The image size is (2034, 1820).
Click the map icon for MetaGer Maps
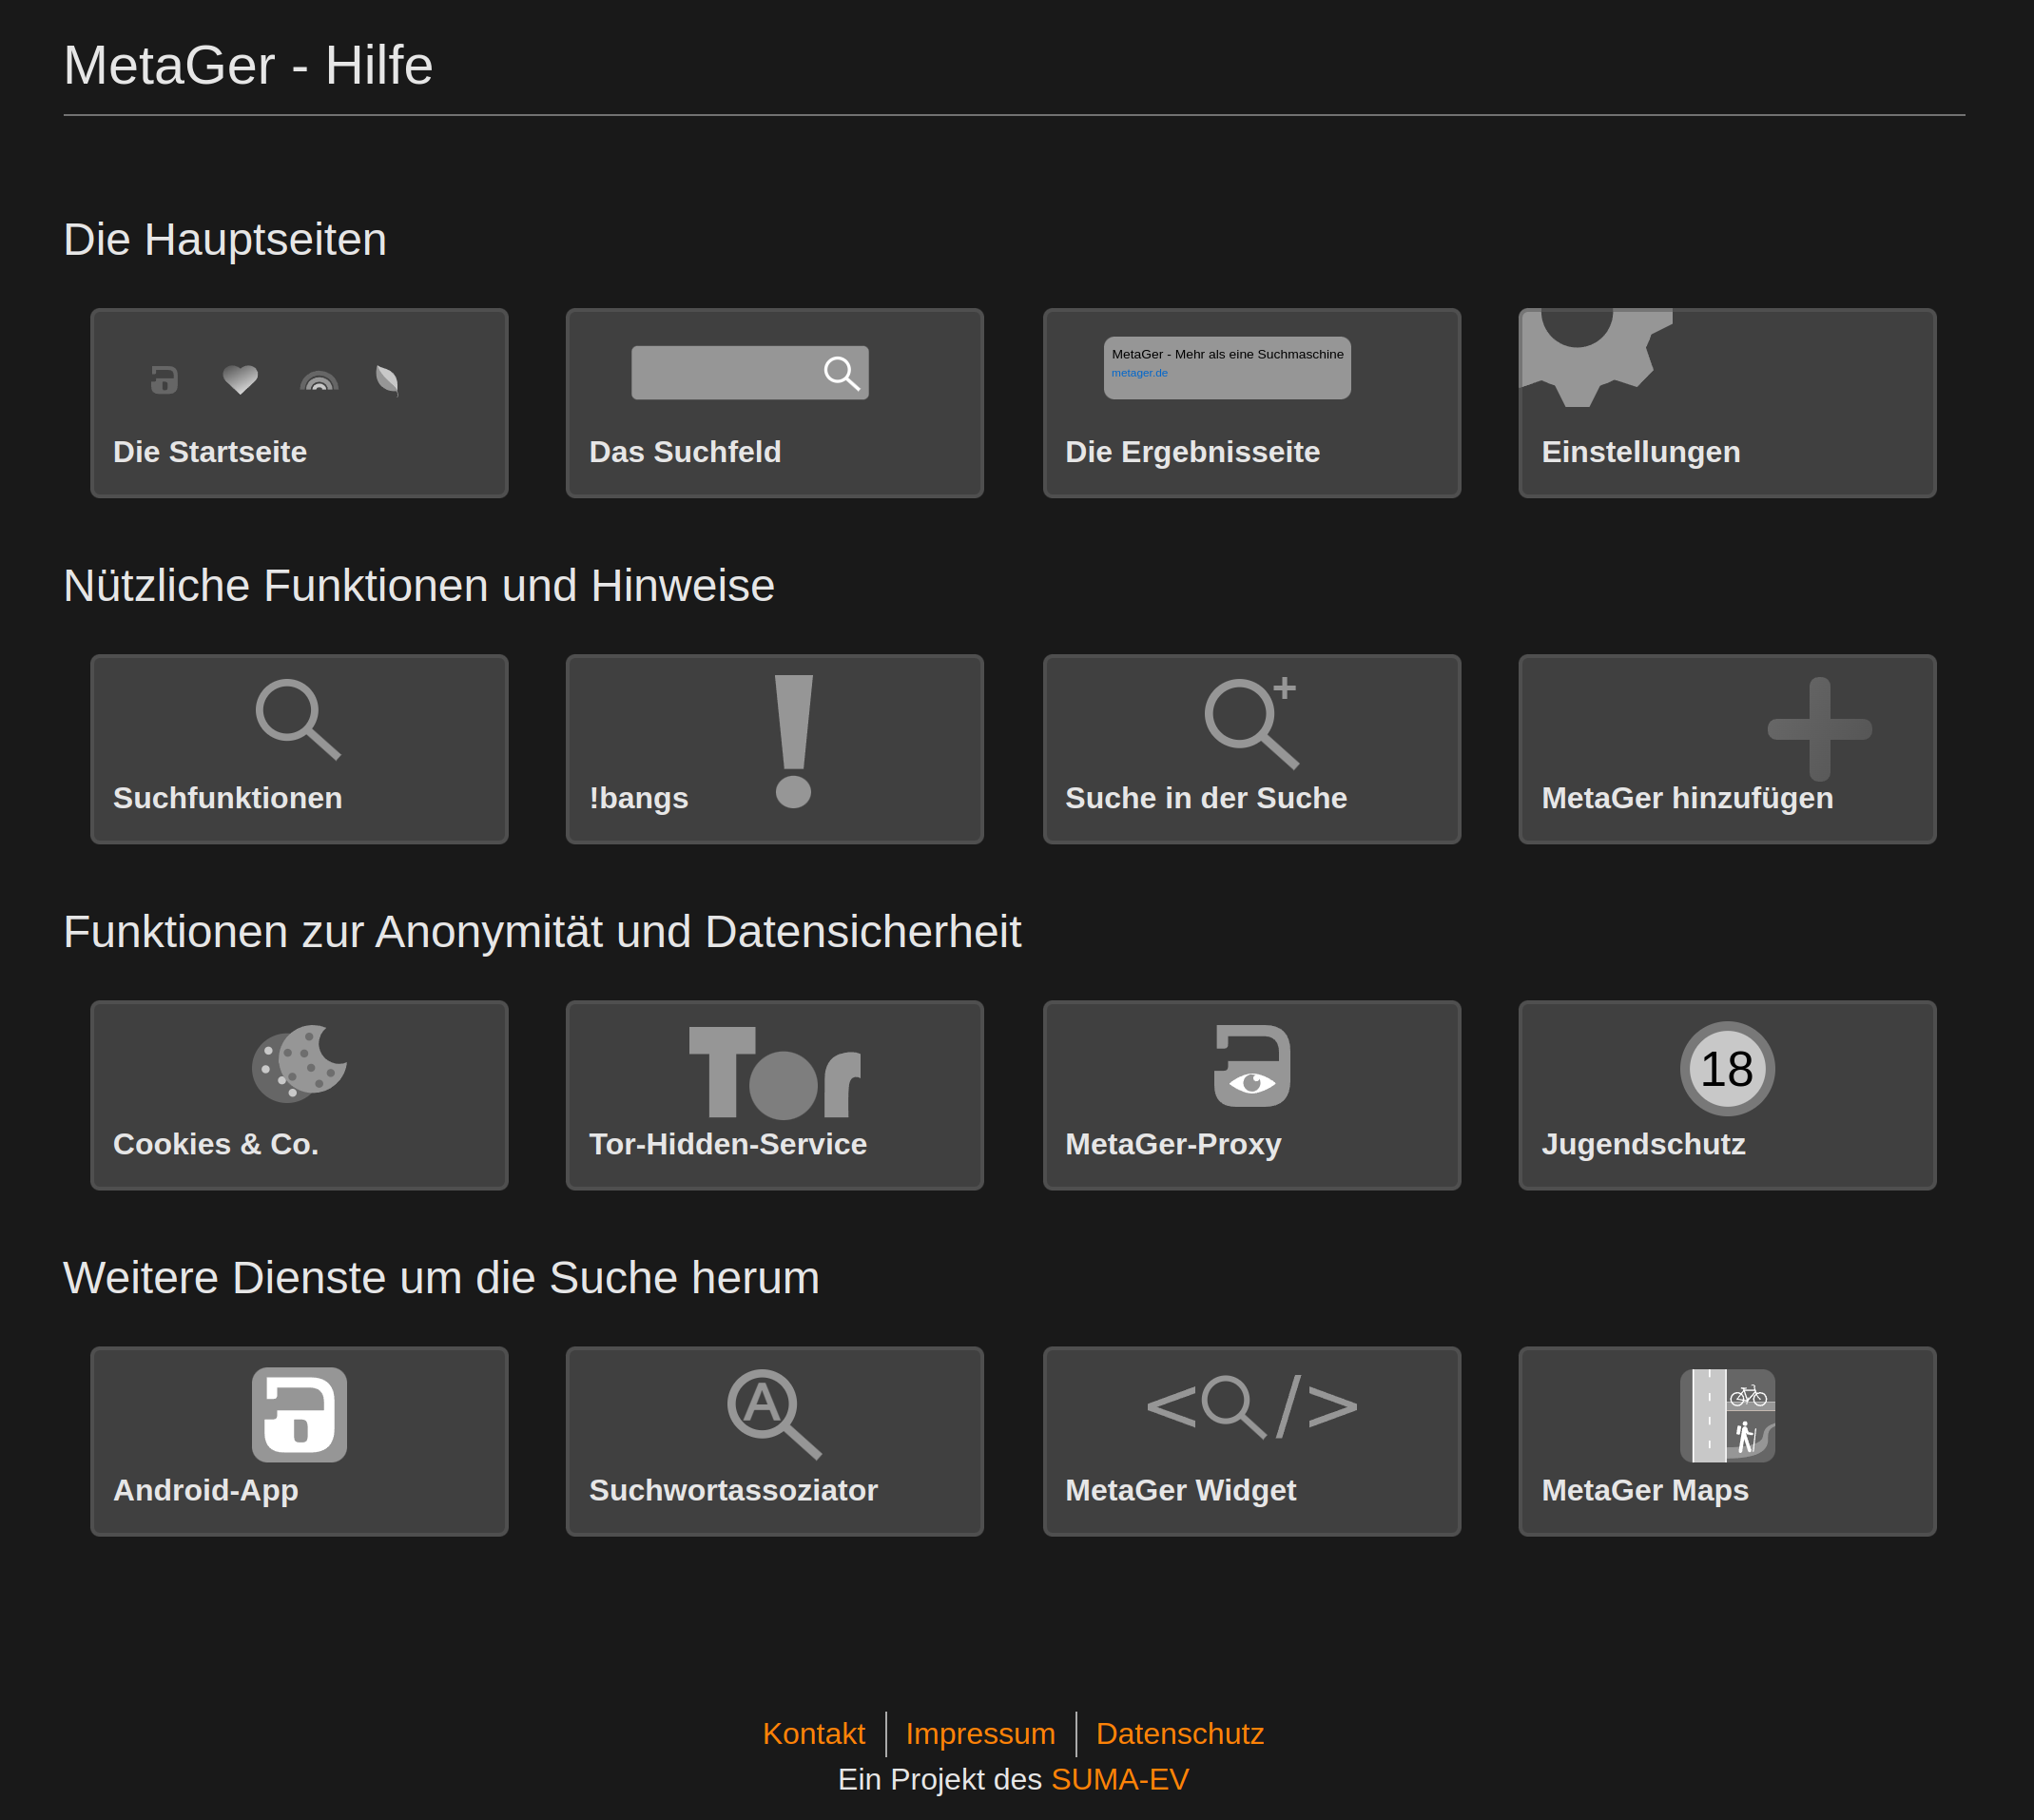(x=1727, y=1415)
